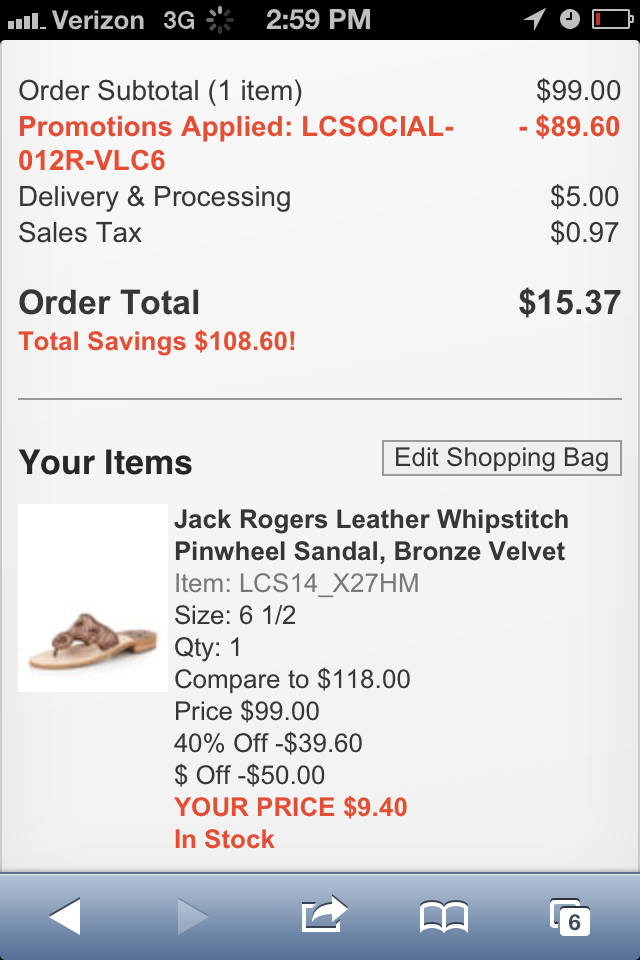Tap the location services arrow icon
This screenshot has width=640, height=960.
coord(535,19)
